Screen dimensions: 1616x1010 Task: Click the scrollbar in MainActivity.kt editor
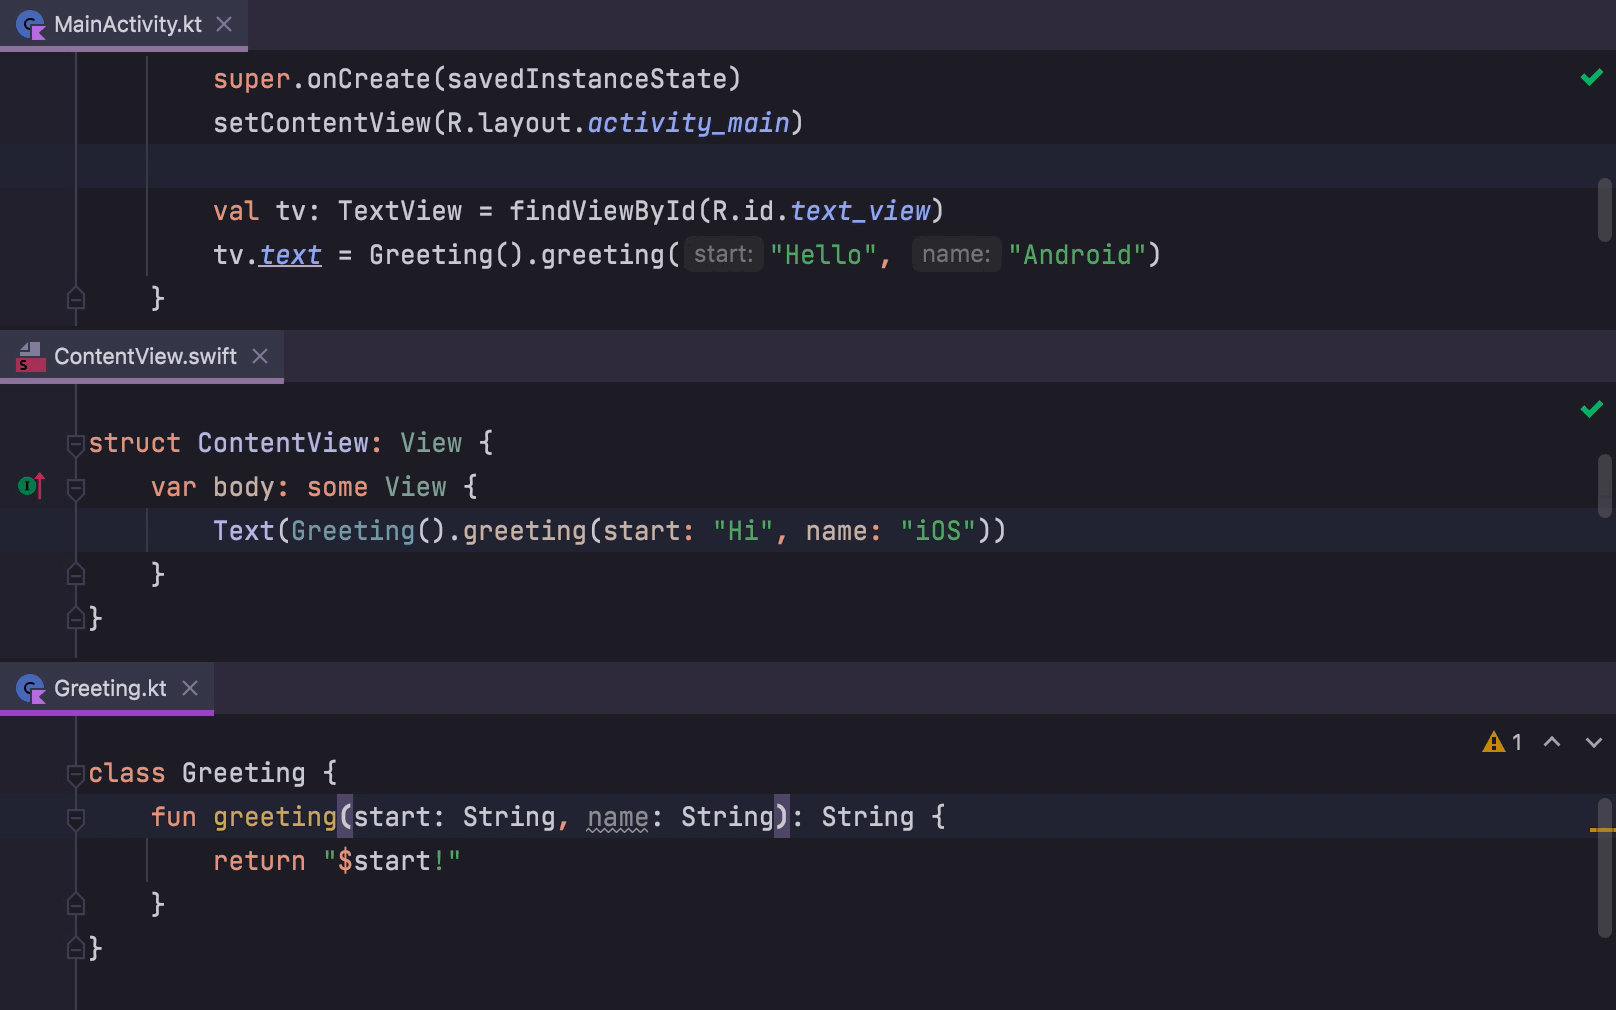[1605, 210]
